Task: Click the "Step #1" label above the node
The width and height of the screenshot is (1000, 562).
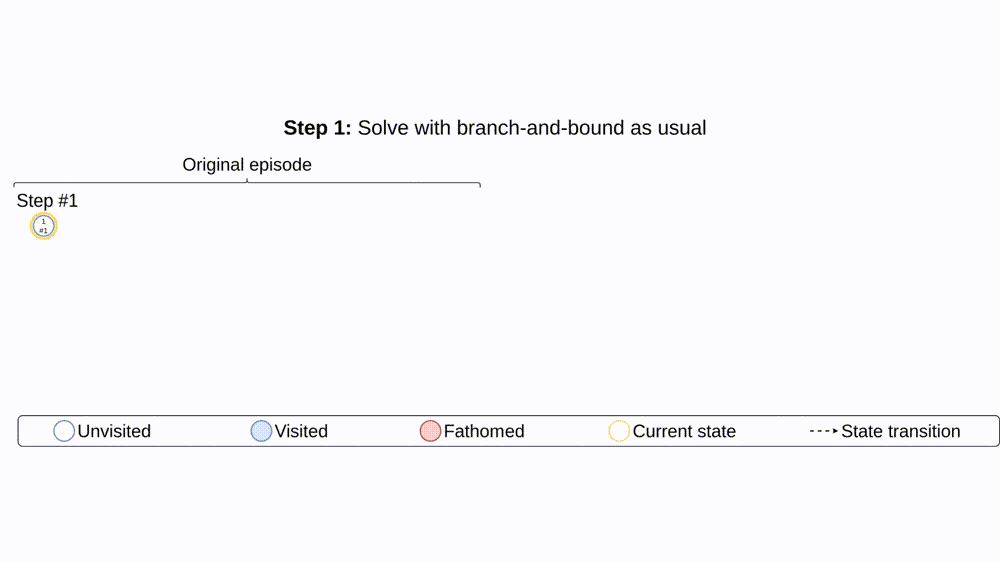Action: point(47,201)
